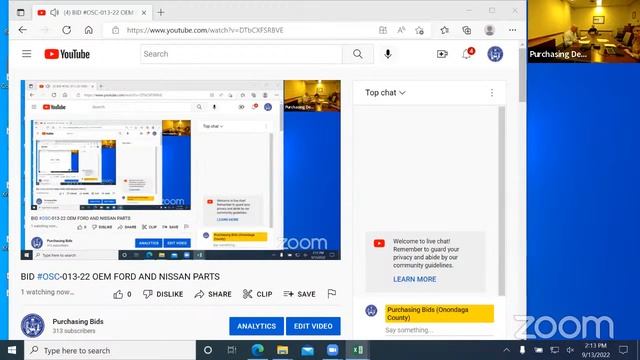Screen dimensions: 640x360
Task: Share the video with the SHARE button
Action: click(x=213, y=294)
